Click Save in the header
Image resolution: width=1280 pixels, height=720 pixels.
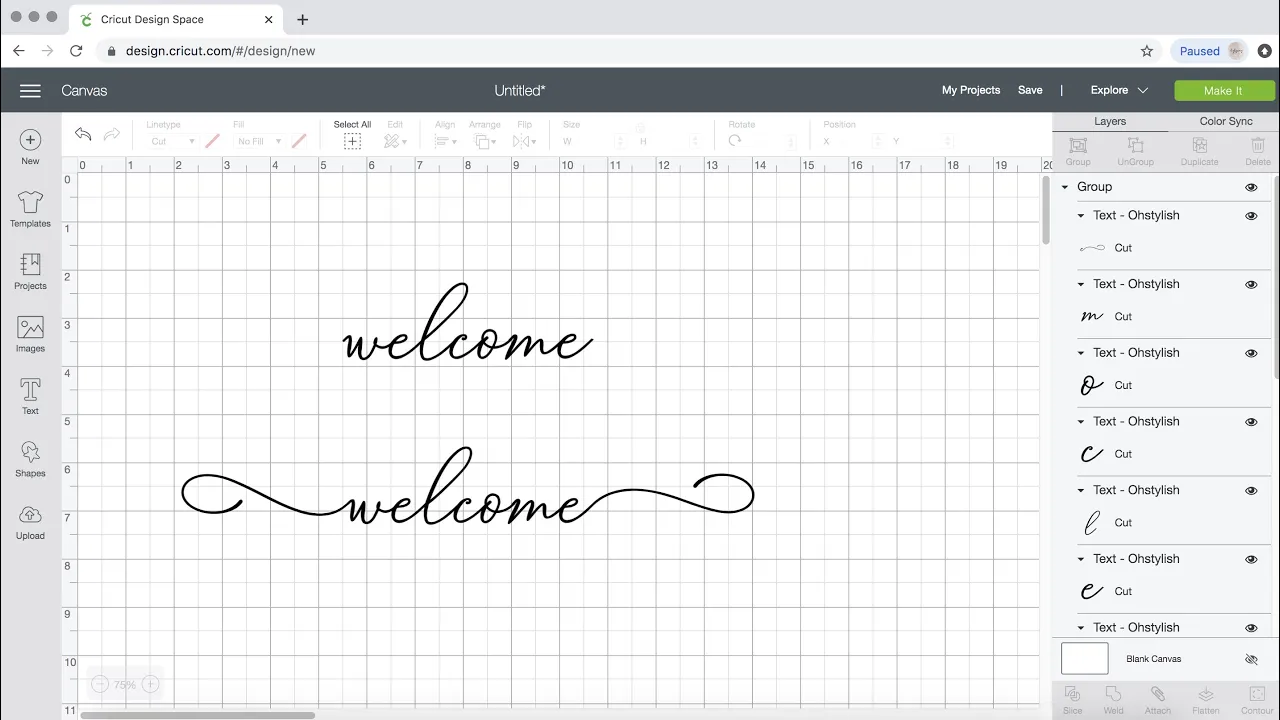1030,90
